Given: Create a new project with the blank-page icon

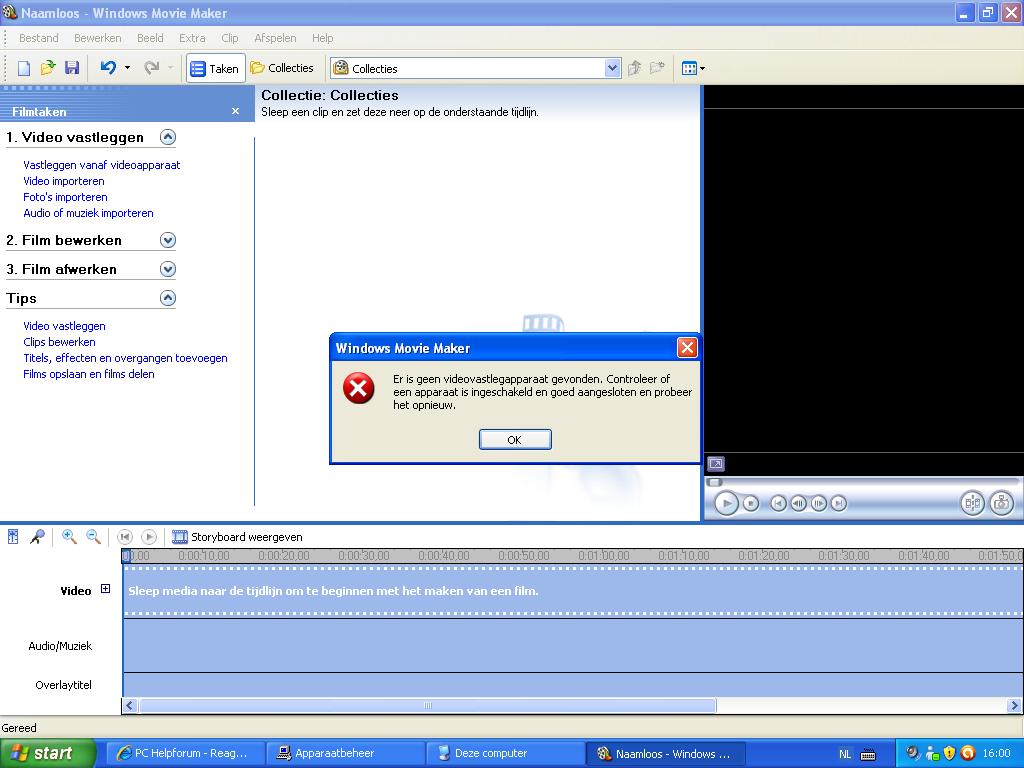Looking at the screenshot, I should tap(24, 68).
